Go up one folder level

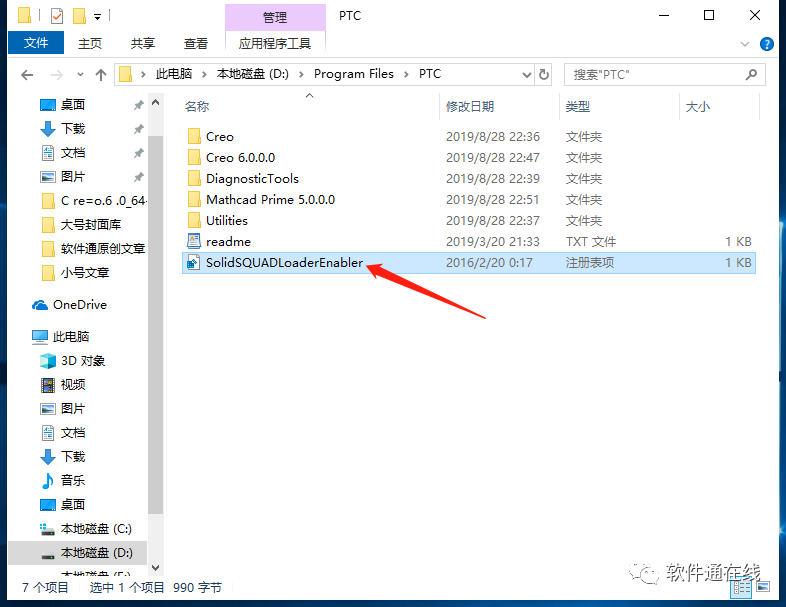(x=101, y=75)
